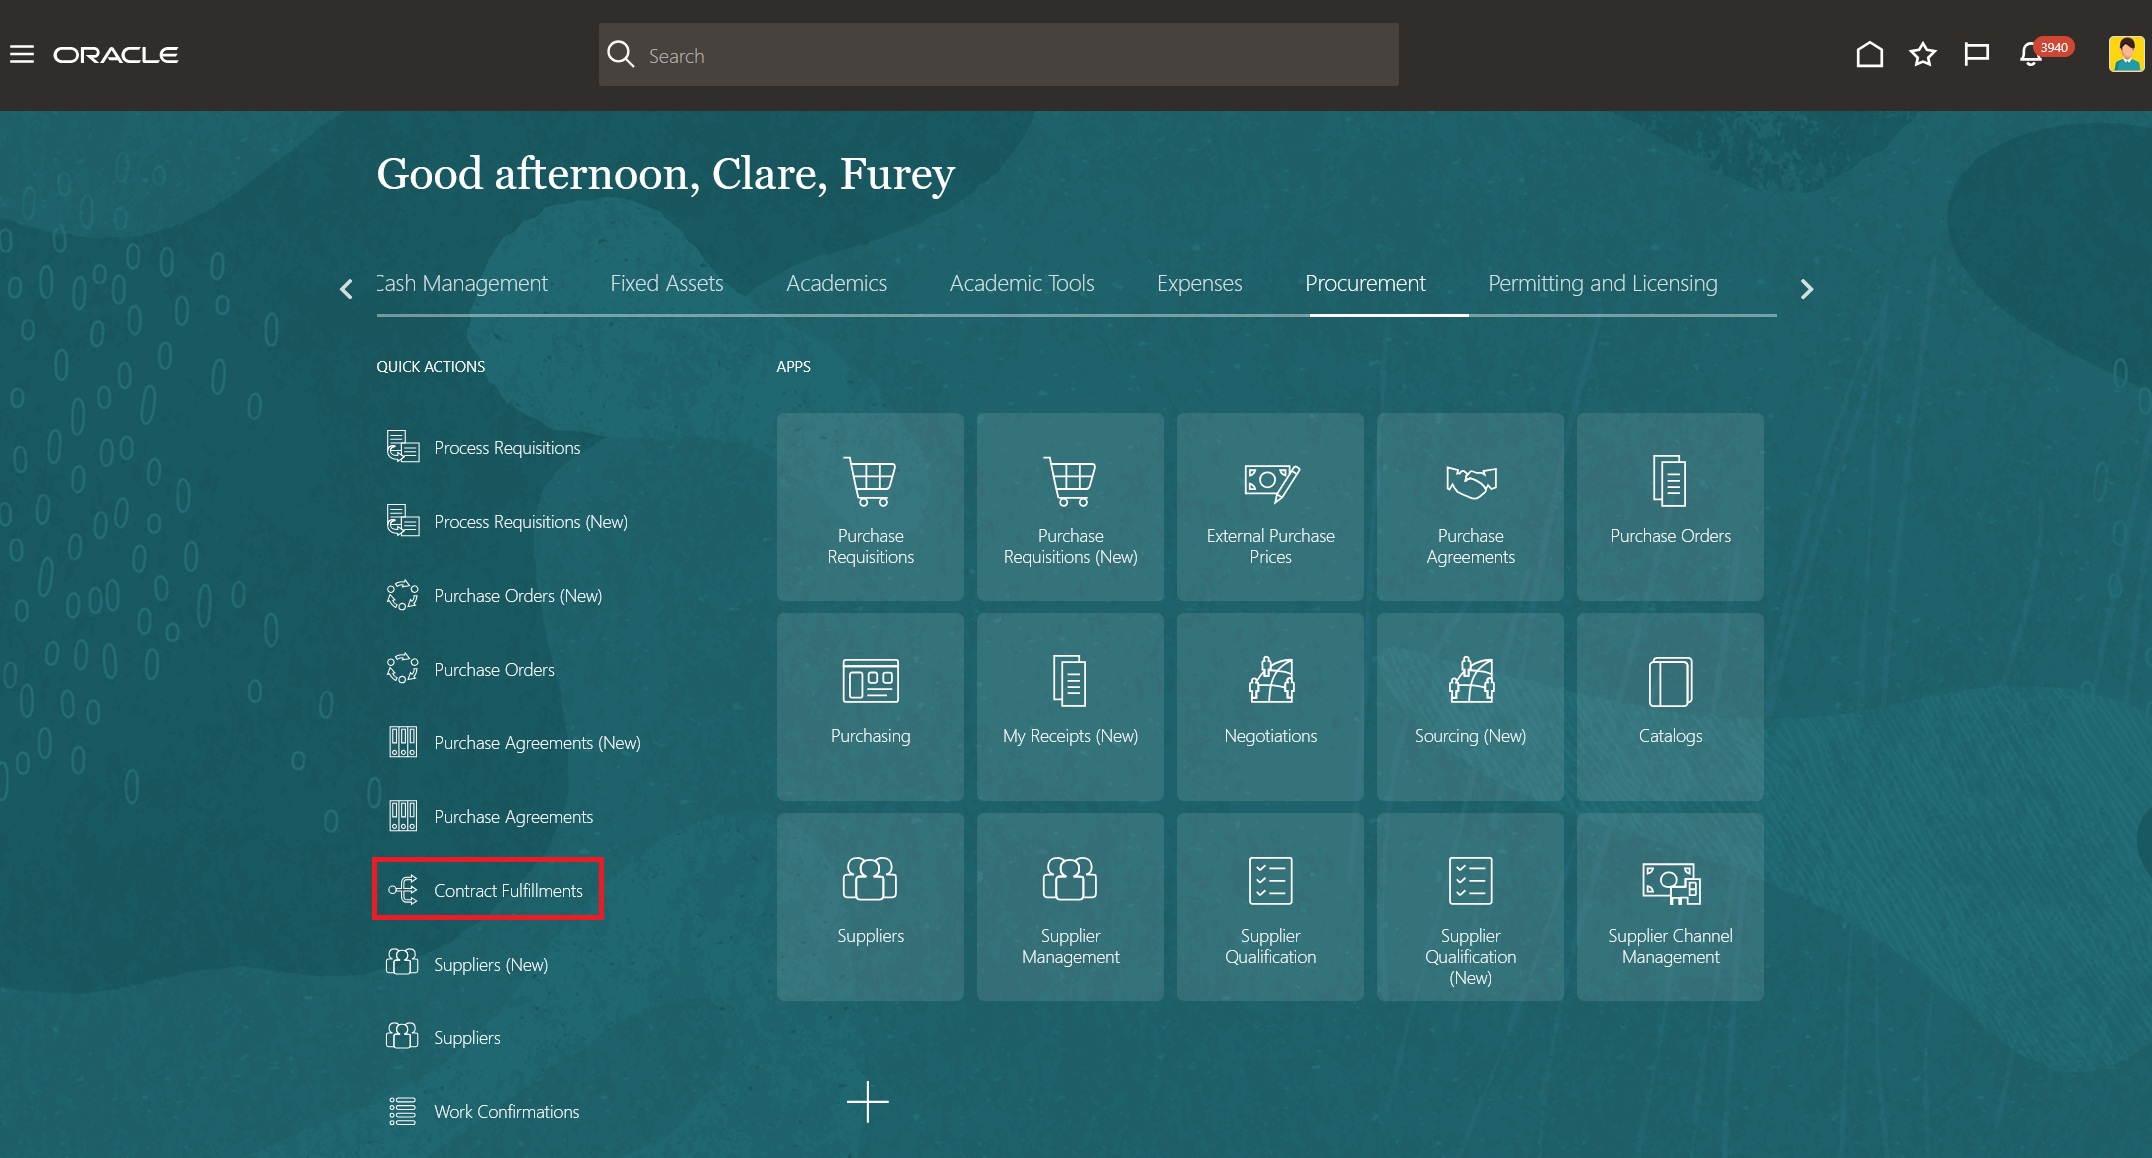The width and height of the screenshot is (2152, 1158).
Task: Open Purchase Orders (New) quick action
Action: coord(495,596)
